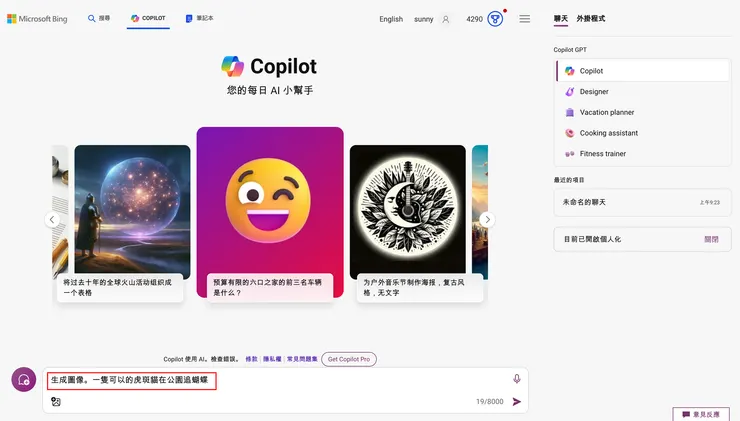Switch to the 外掛程式 tab
The image size is (740, 421).
point(590,18)
